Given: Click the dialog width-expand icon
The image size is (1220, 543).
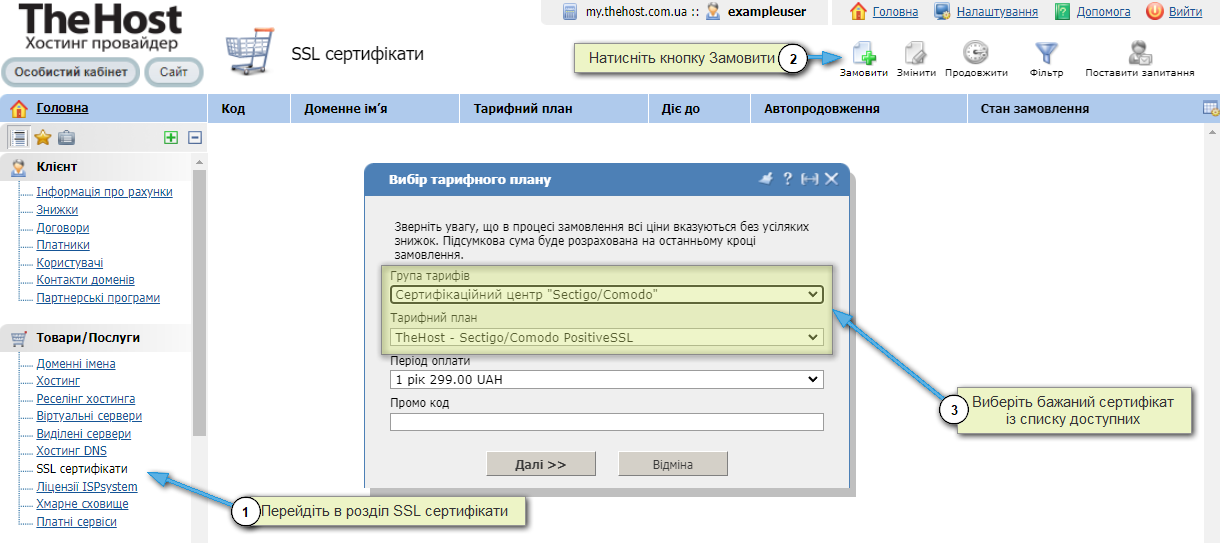Looking at the screenshot, I should pos(810,179).
